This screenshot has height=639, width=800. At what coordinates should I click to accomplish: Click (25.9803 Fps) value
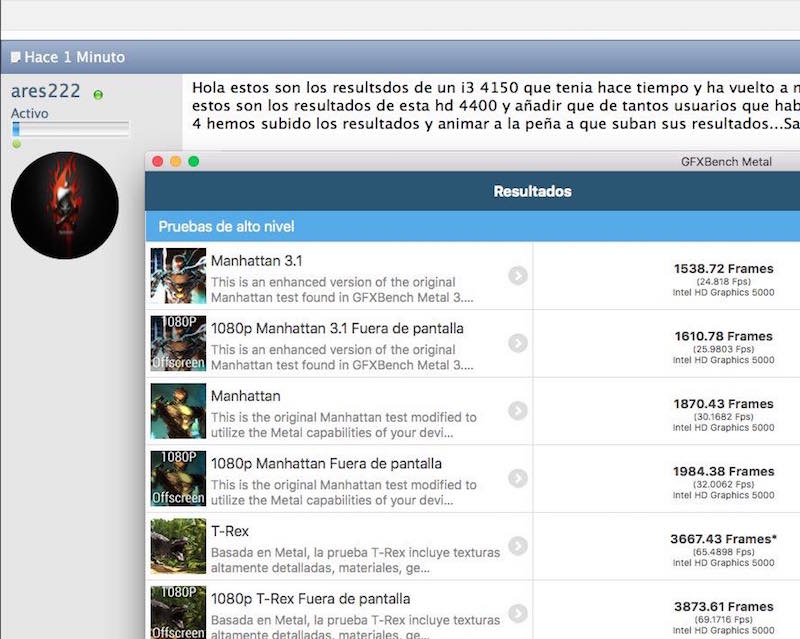coord(723,349)
